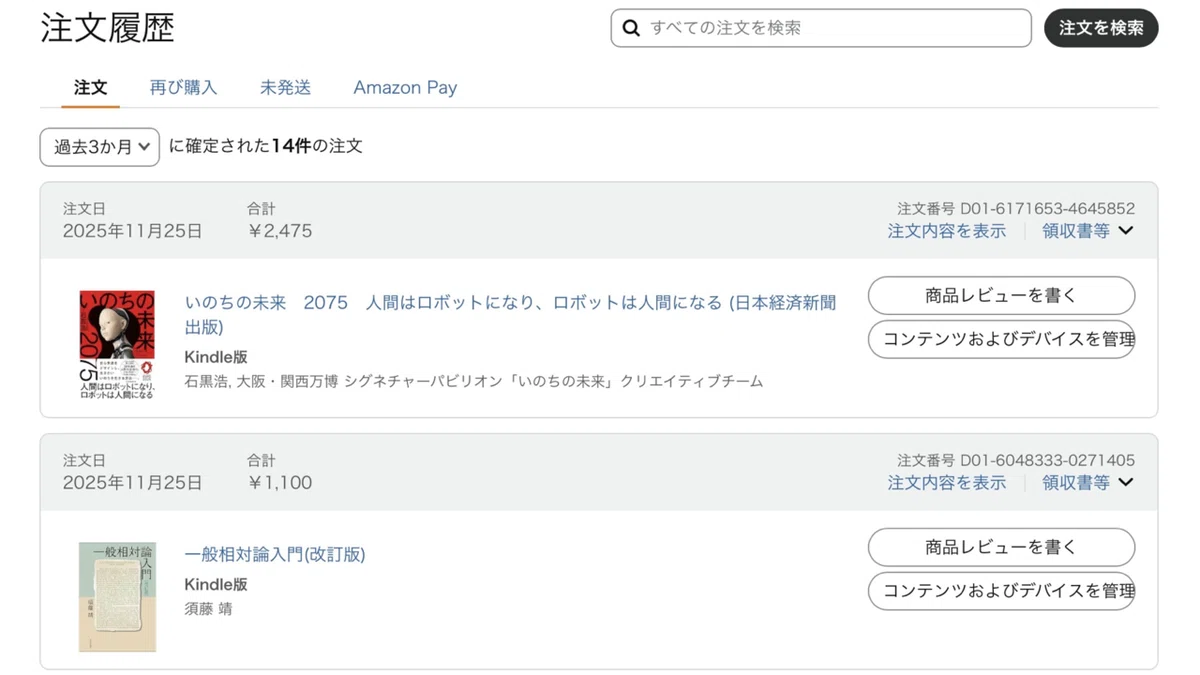View 注文内容を表示 for the ¥2,475 order
Image resolution: width=1200 pixels, height=675 pixels.
tap(947, 231)
